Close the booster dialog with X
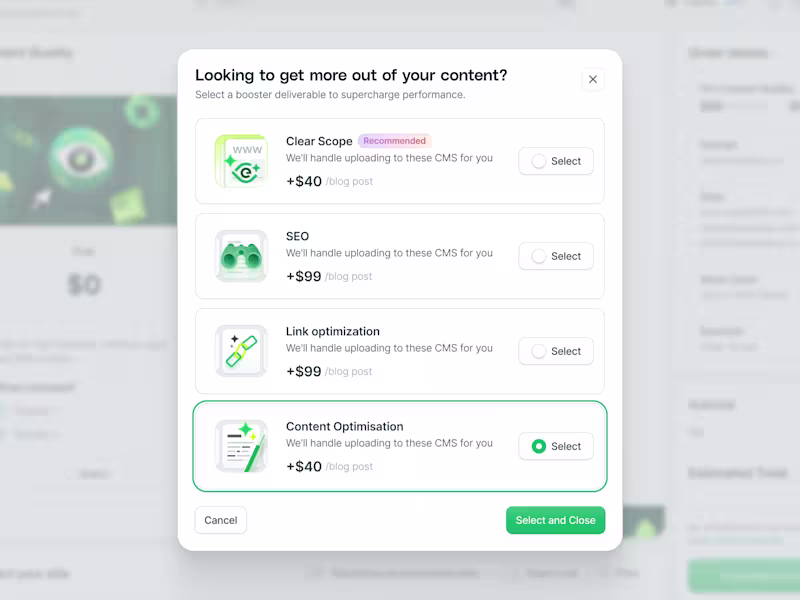The image size is (800, 600). click(593, 79)
